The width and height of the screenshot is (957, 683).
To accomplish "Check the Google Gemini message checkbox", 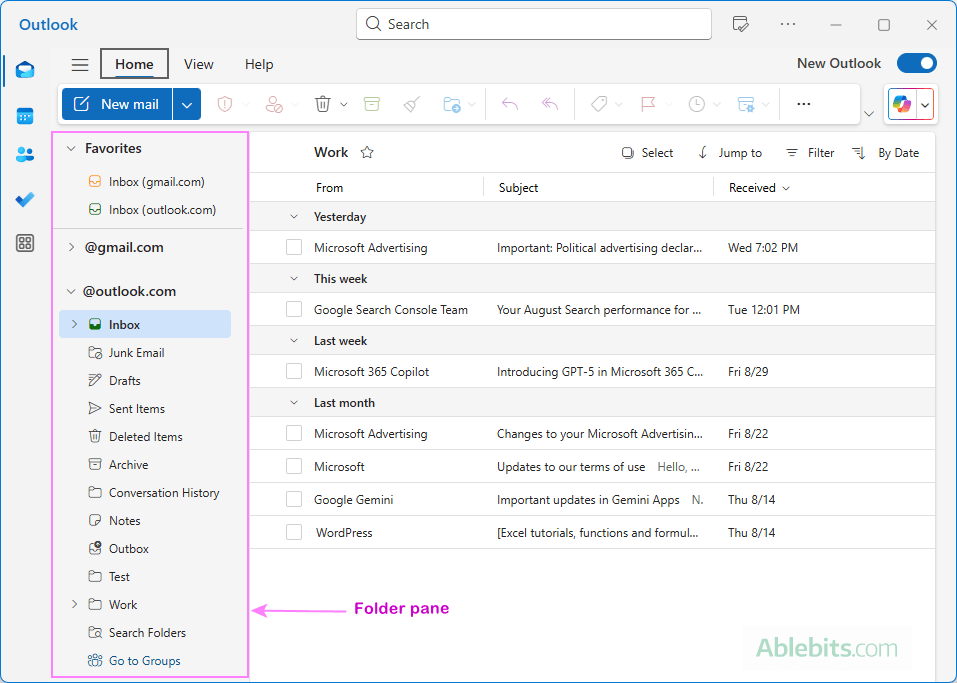I will pos(294,499).
